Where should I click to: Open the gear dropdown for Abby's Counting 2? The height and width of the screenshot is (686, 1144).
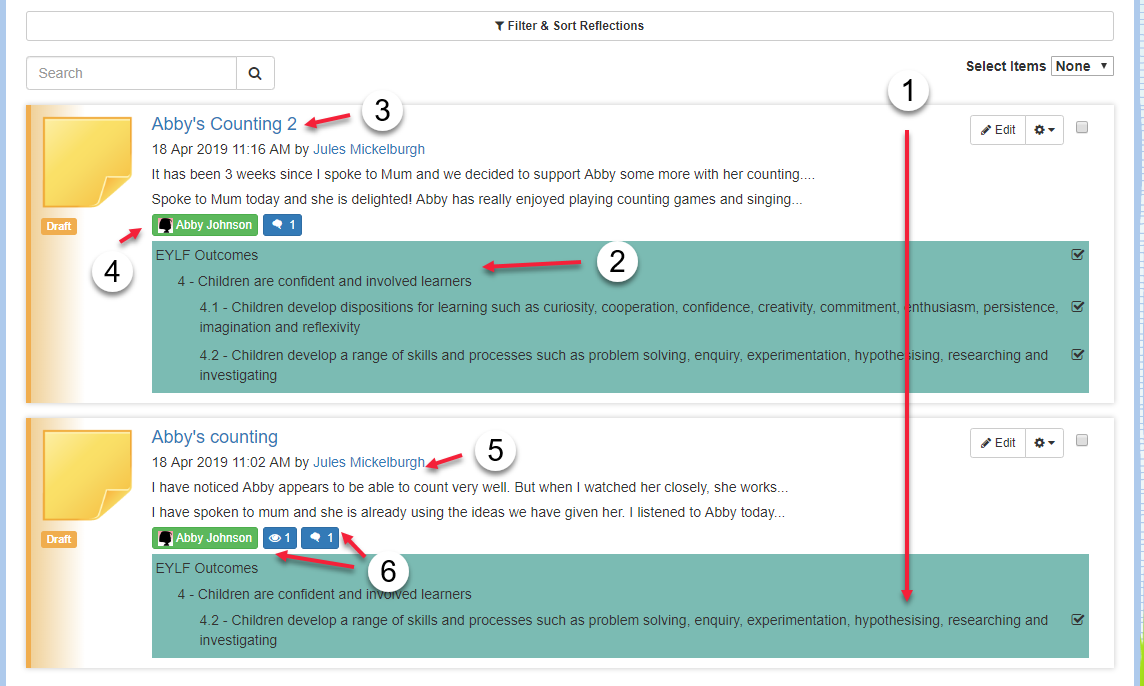point(1044,130)
